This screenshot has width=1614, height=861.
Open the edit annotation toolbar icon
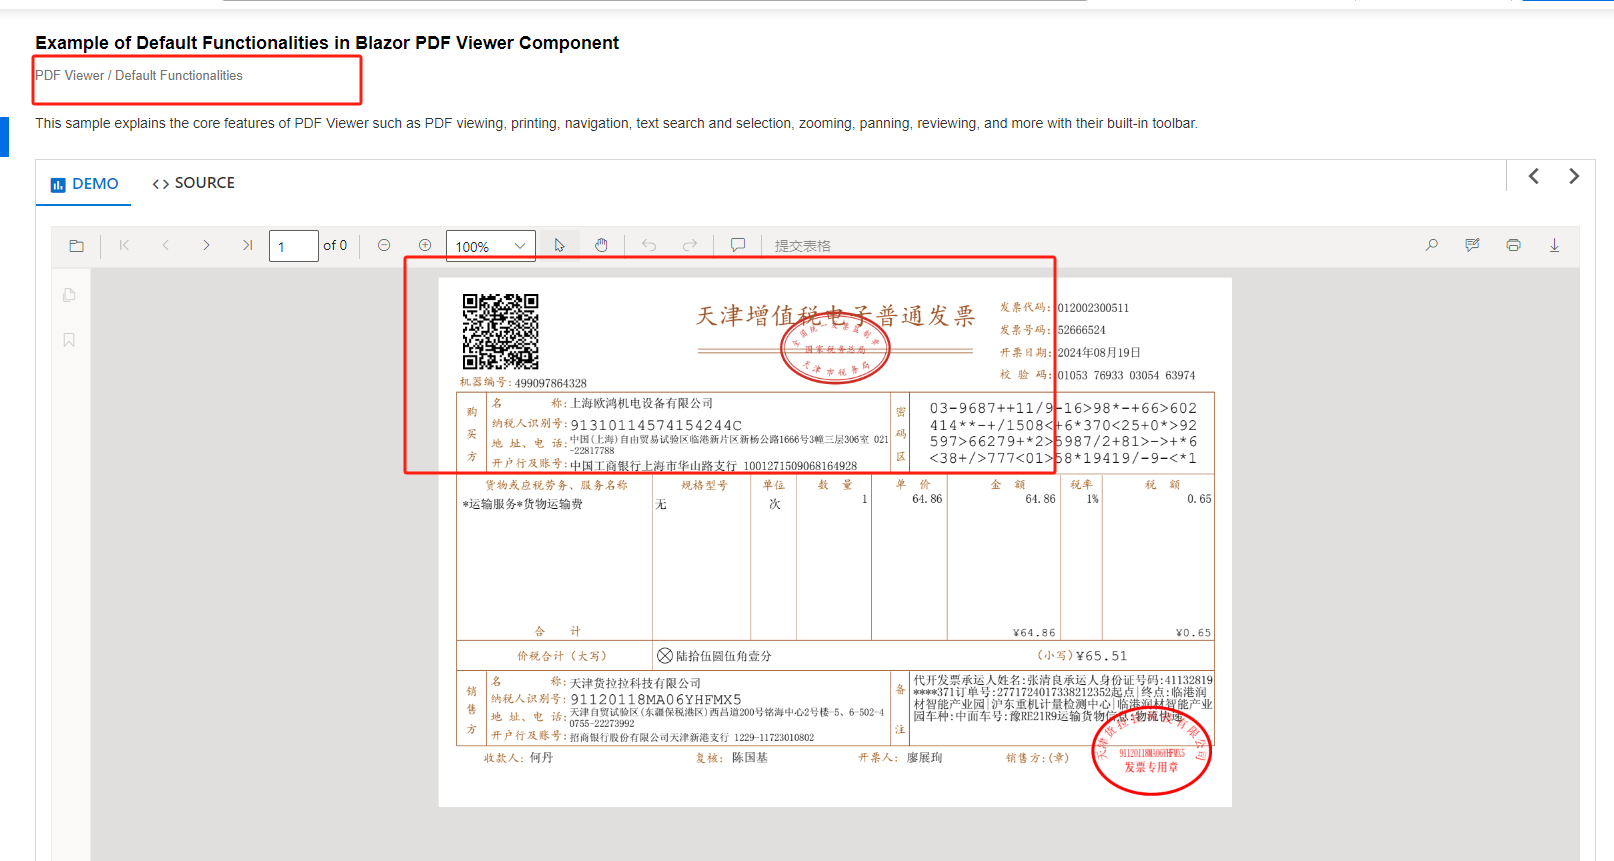coord(1472,246)
